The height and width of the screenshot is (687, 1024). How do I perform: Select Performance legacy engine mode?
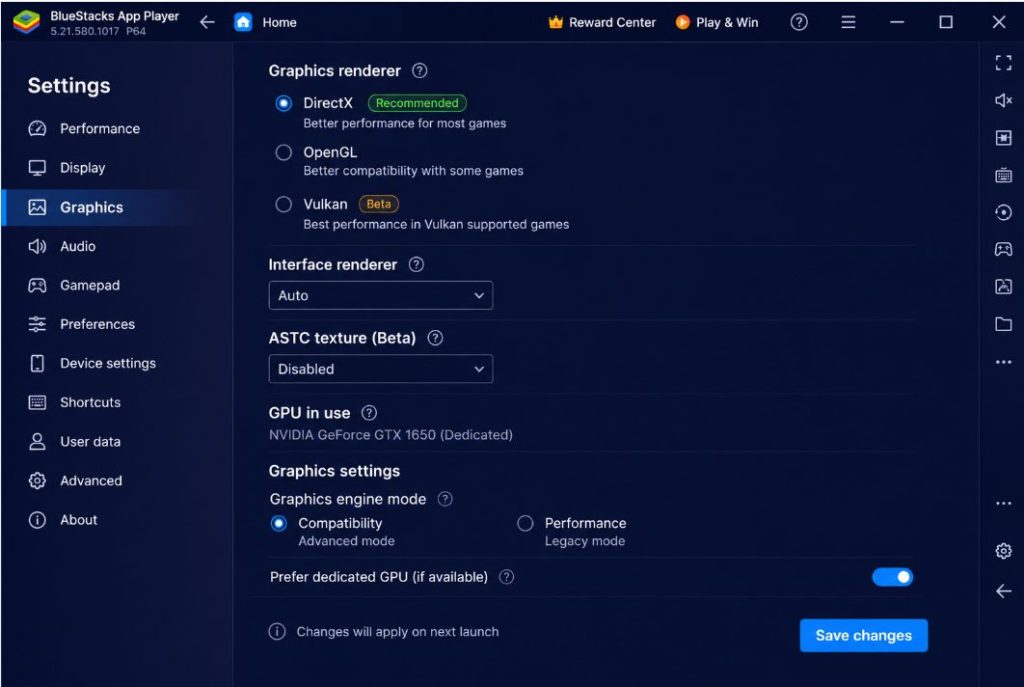pyautogui.click(x=525, y=524)
